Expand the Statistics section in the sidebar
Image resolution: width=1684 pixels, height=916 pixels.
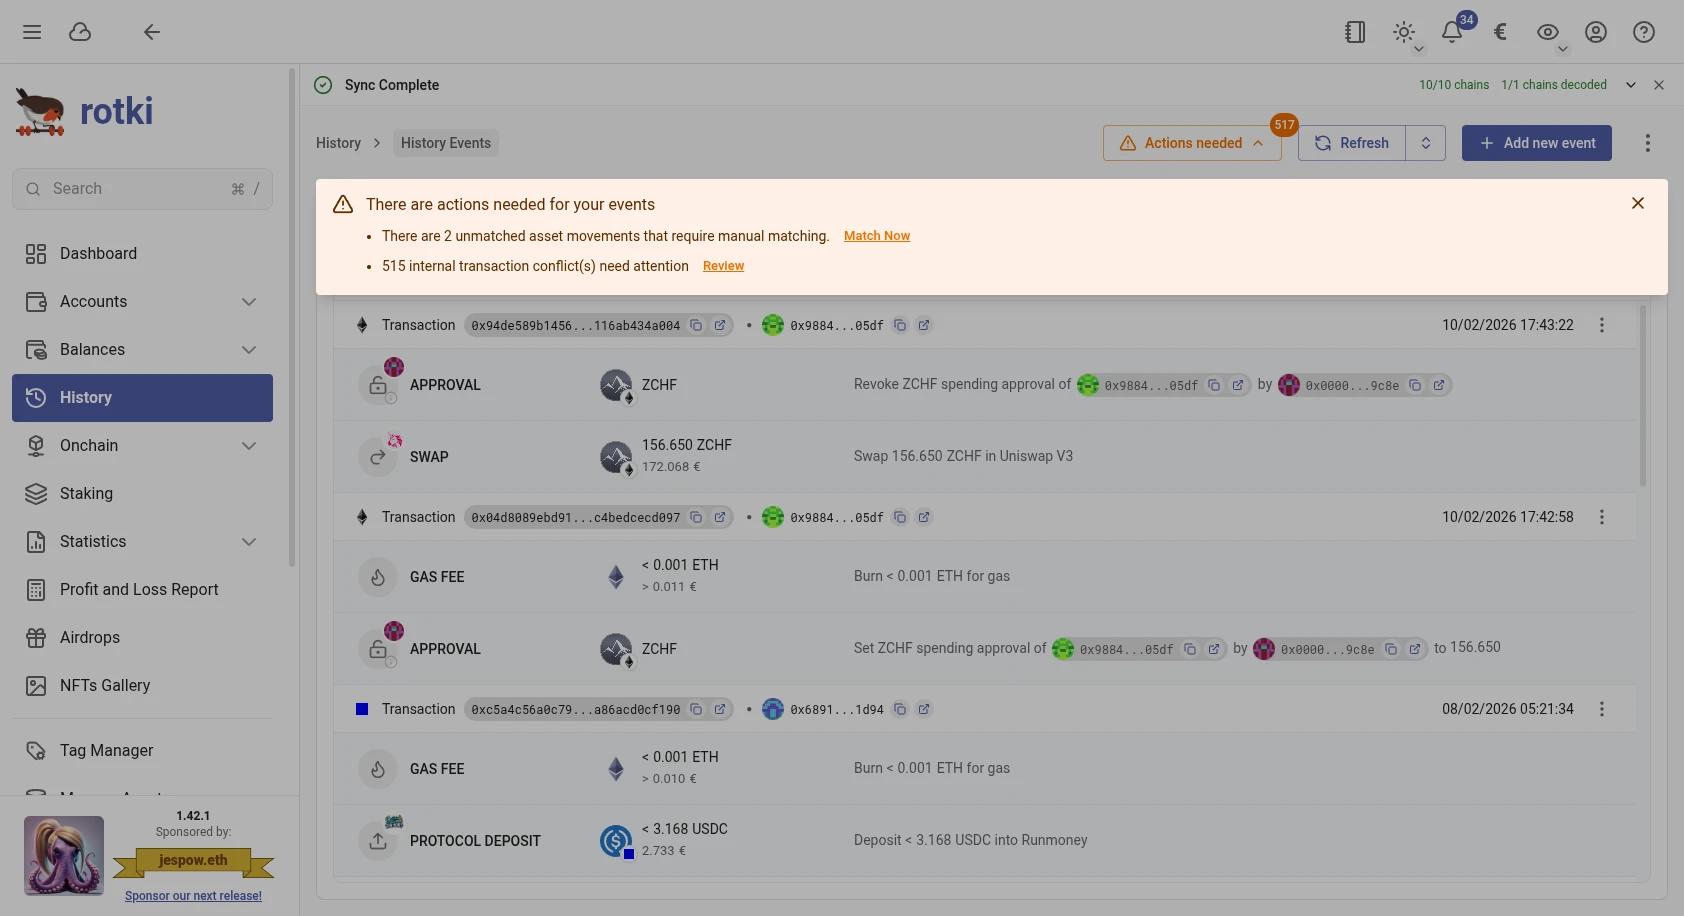click(249, 541)
